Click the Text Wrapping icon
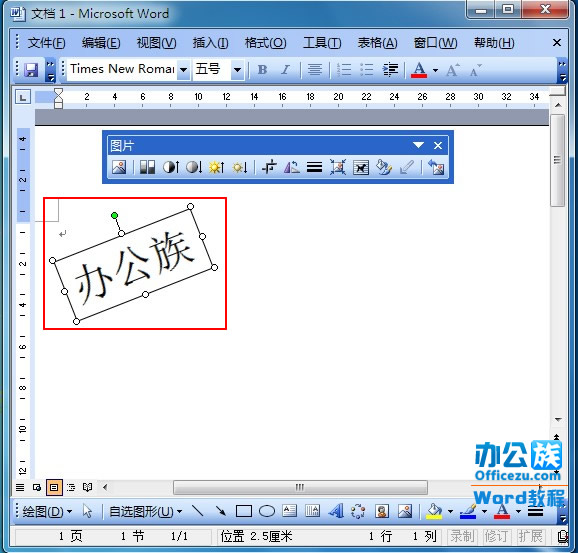The height and width of the screenshot is (553, 578). (x=361, y=167)
